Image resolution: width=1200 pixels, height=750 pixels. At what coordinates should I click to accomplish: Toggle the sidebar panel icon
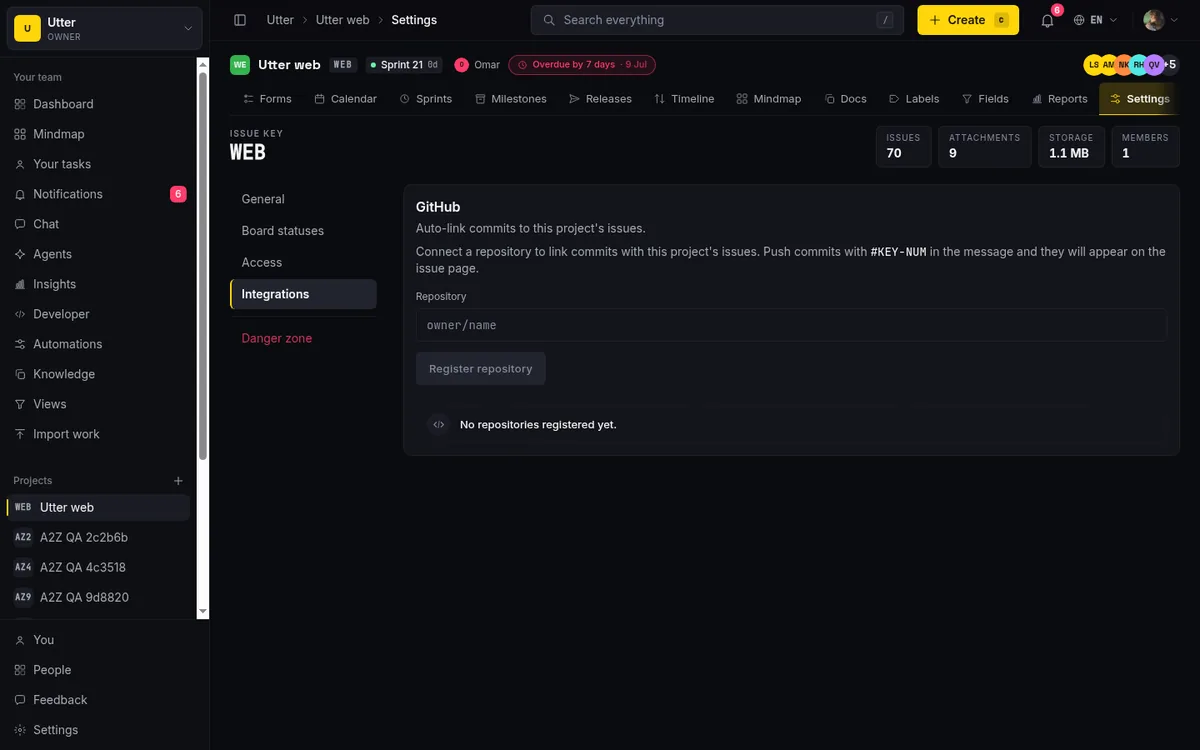240,20
